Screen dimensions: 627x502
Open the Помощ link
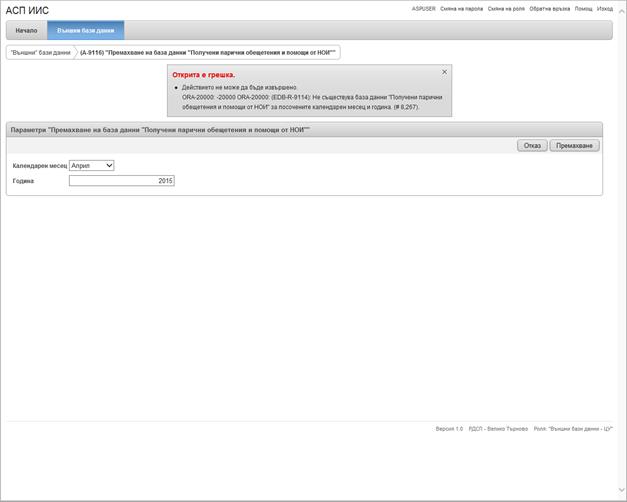[x=583, y=9]
